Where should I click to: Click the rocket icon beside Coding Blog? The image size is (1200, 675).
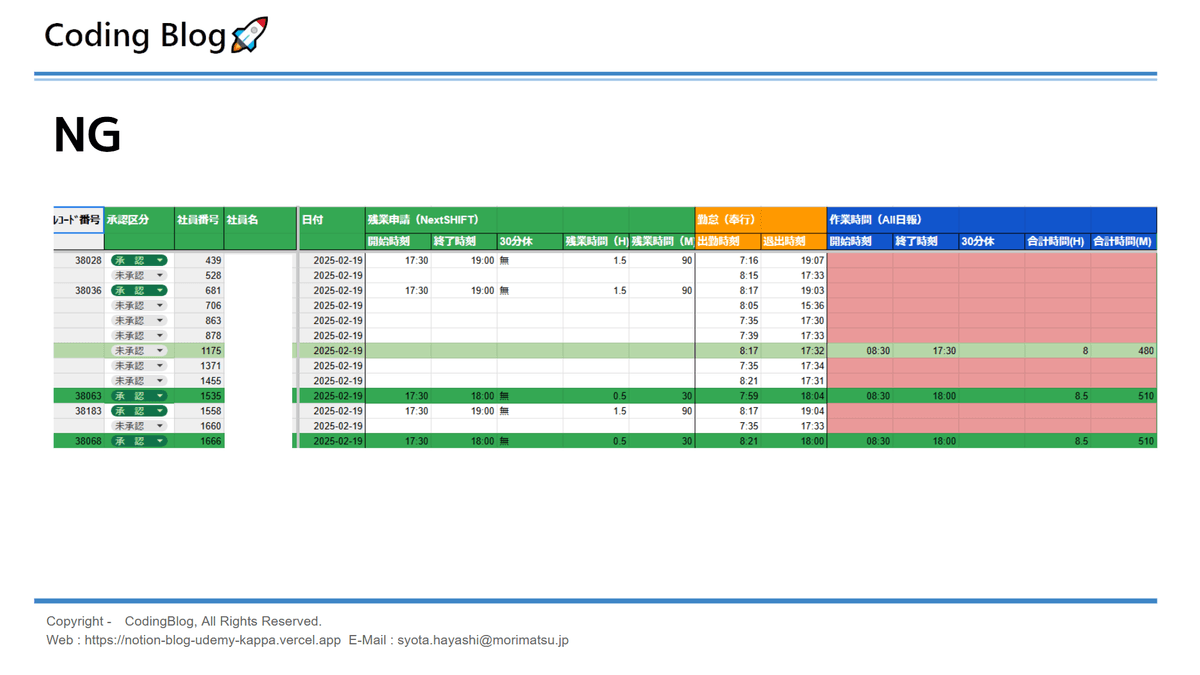[249, 36]
